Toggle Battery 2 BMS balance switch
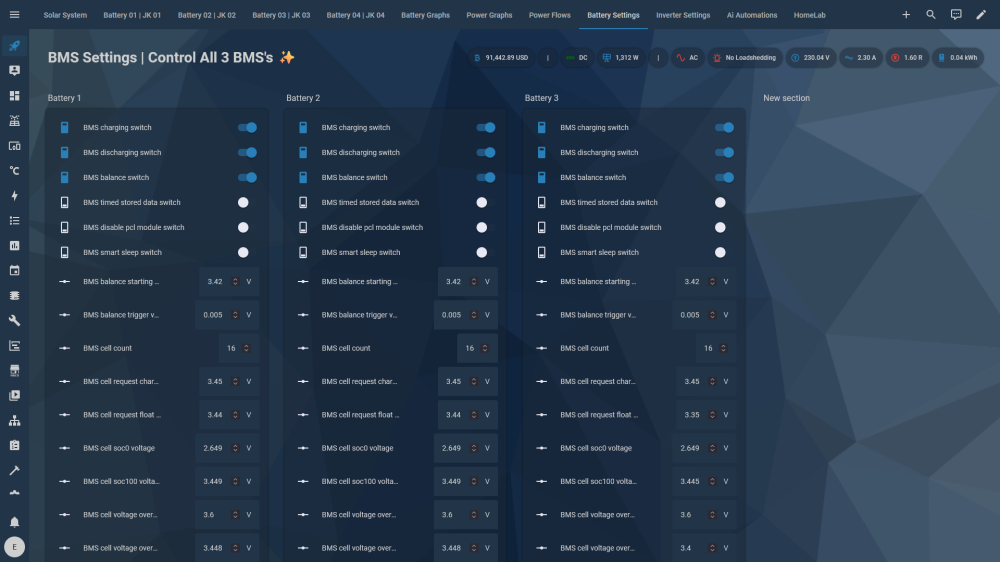The image size is (1000, 562). [486, 177]
